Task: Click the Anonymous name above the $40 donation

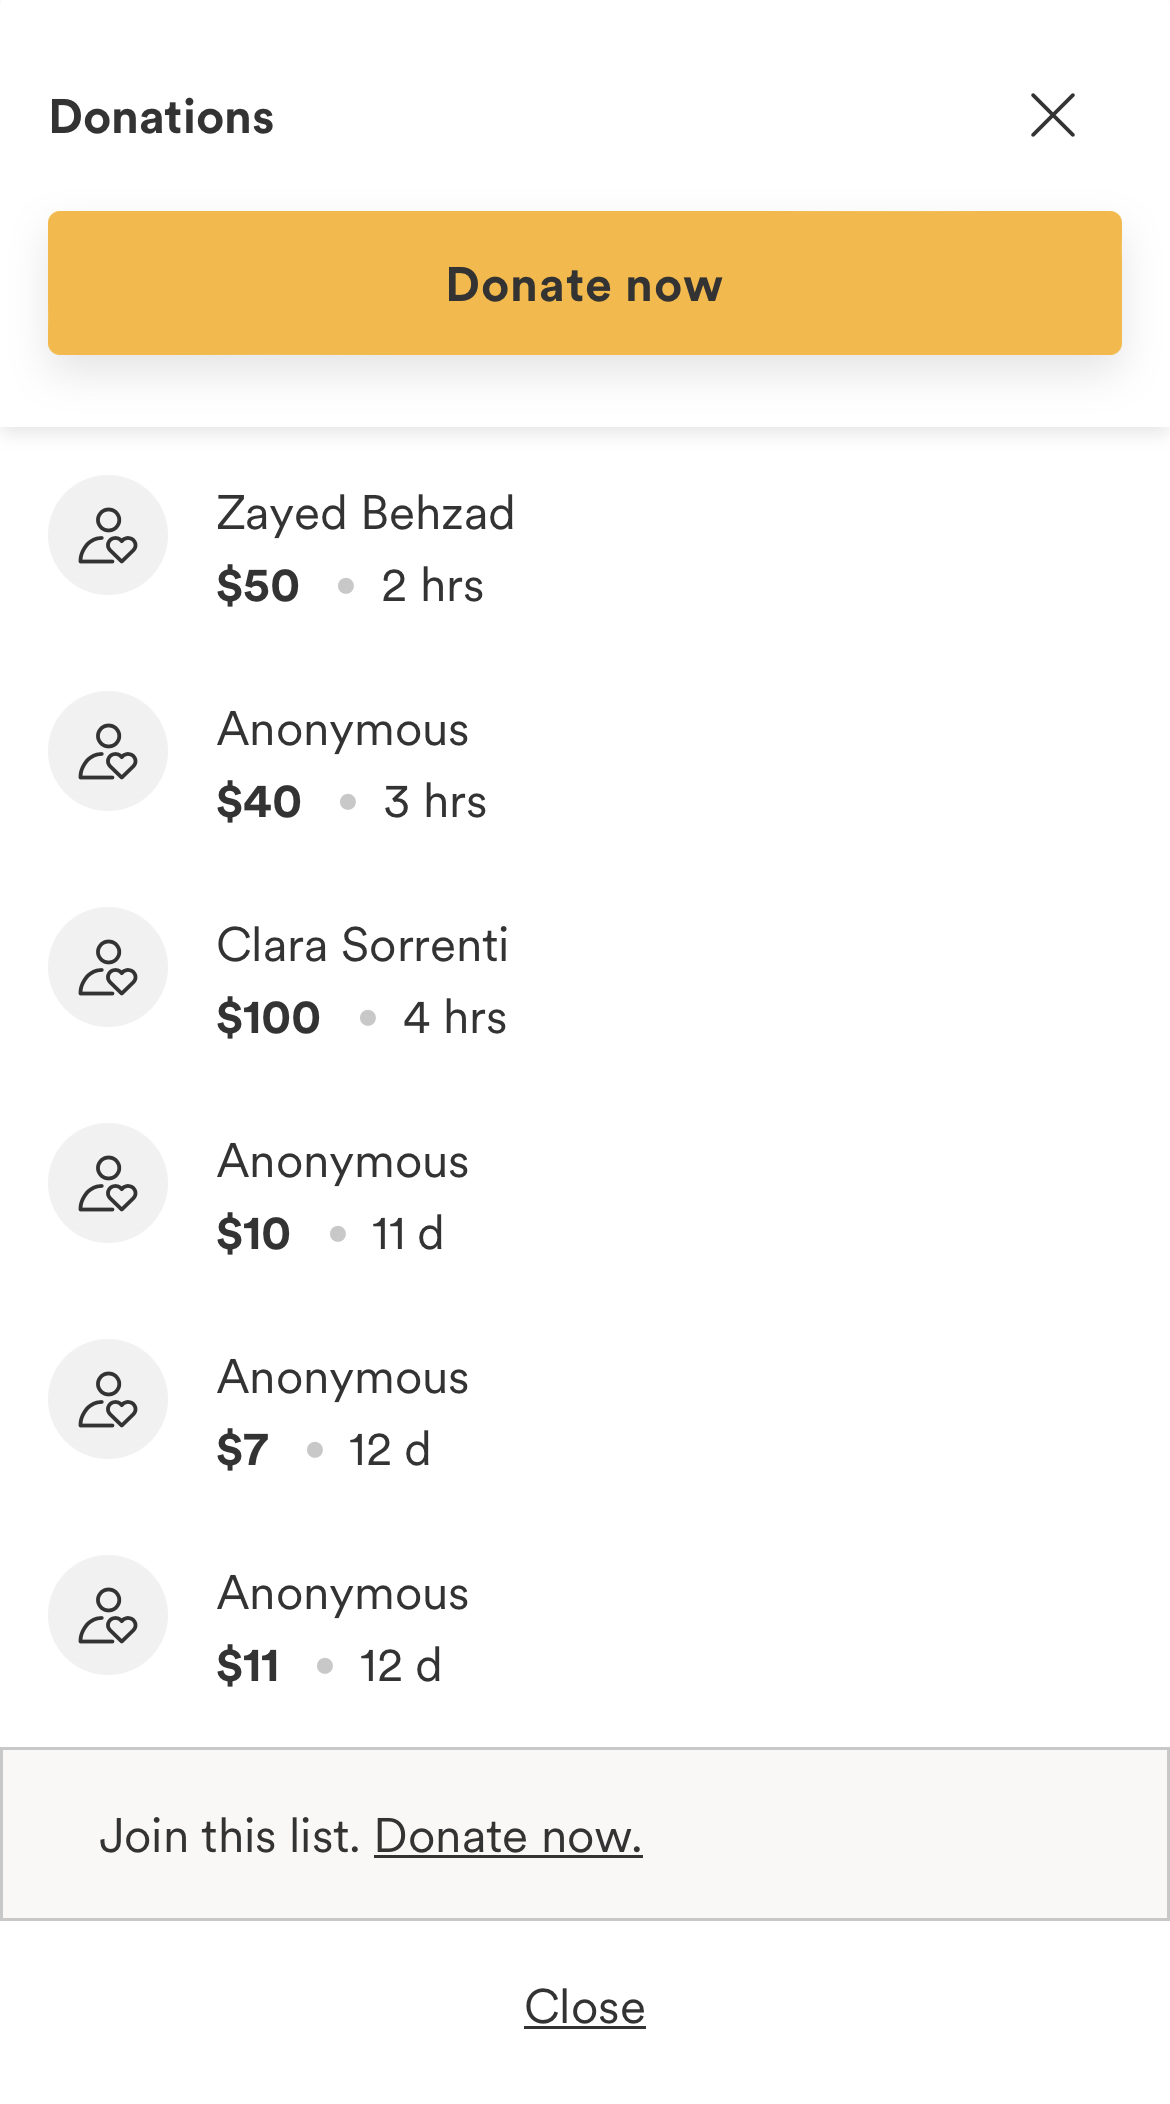Action: (x=343, y=731)
